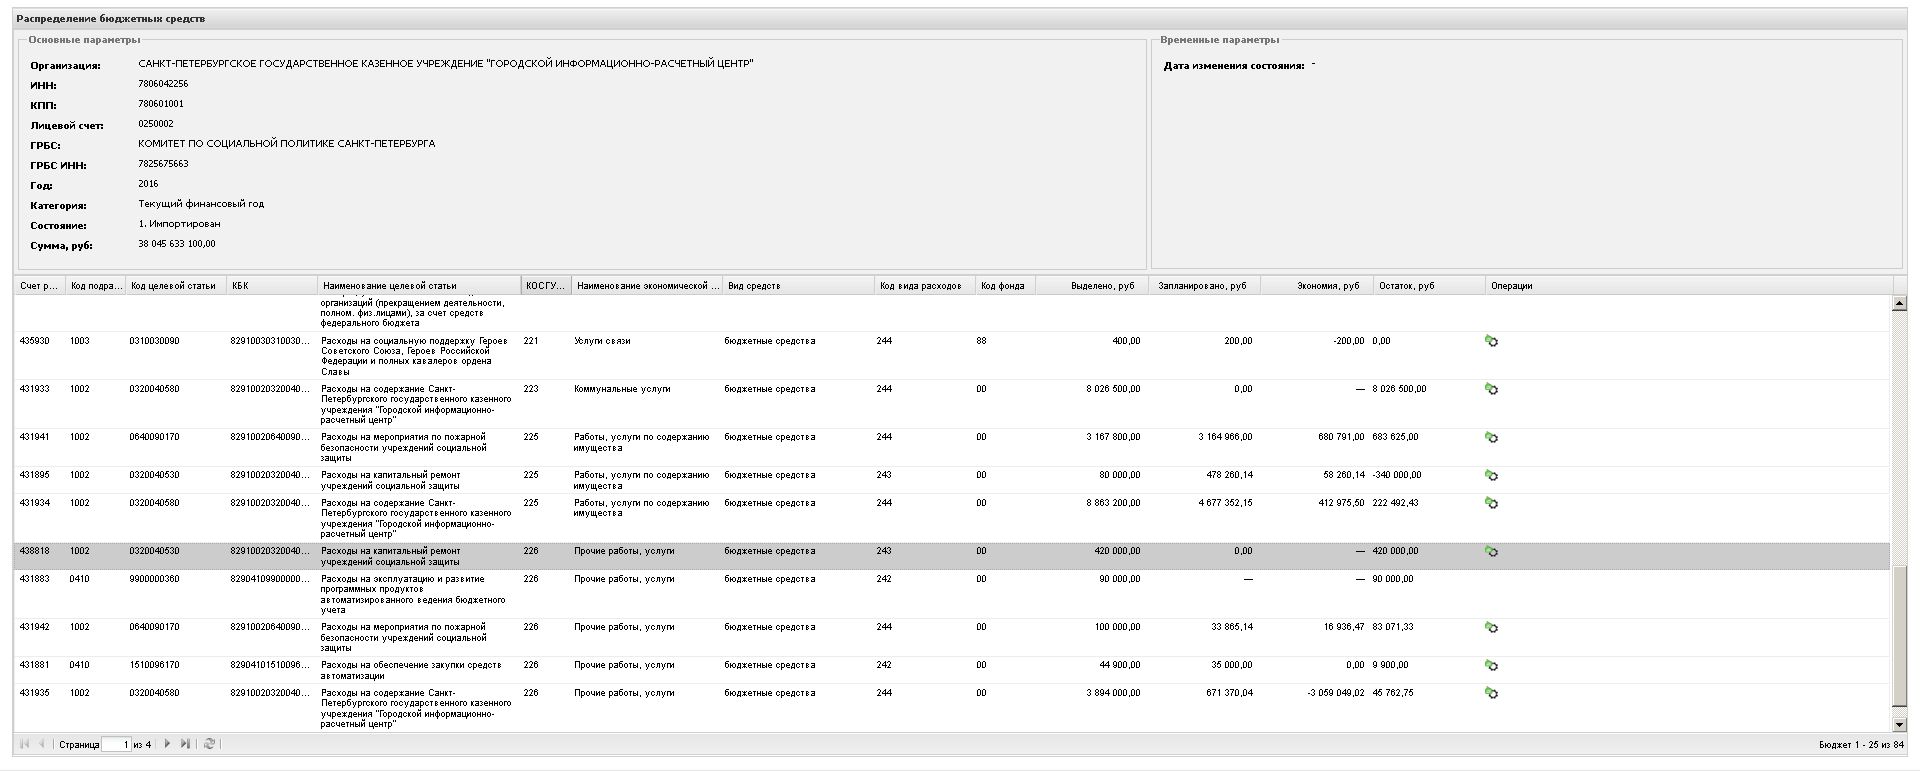Click target code 9900000360
Image resolution: width=1920 pixels, height=771 pixels.
tap(154, 579)
